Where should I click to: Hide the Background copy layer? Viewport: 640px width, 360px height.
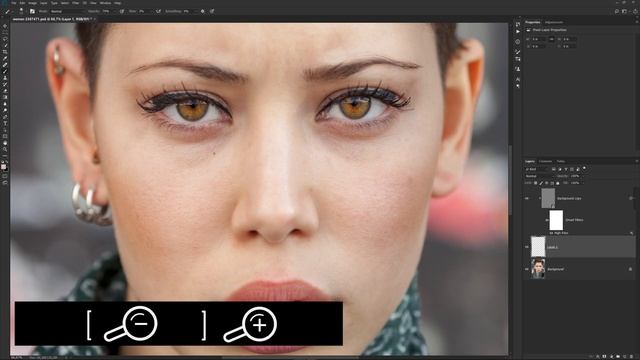pos(527,198)
